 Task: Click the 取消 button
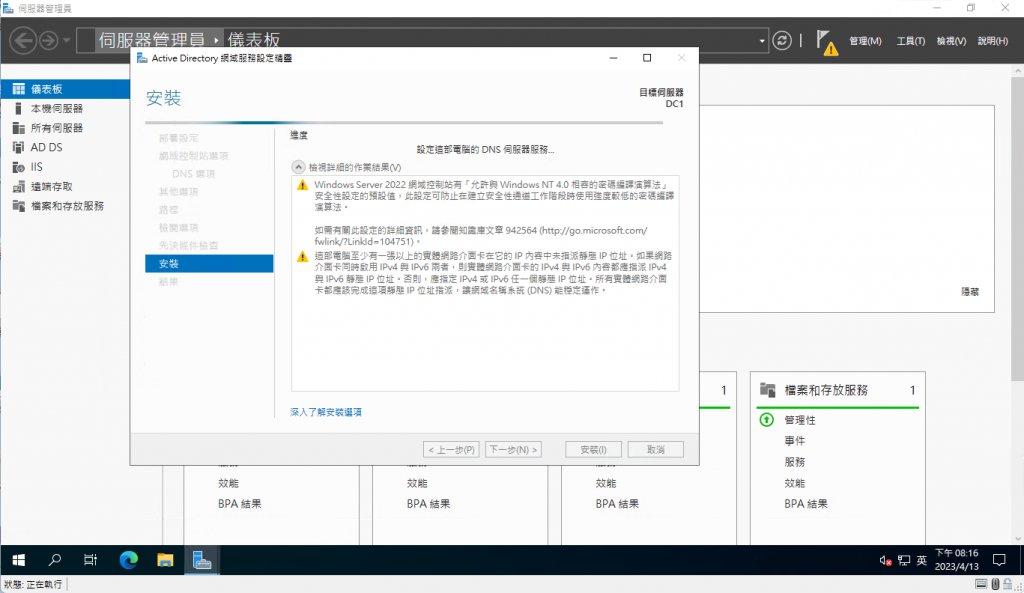(656, 449)
